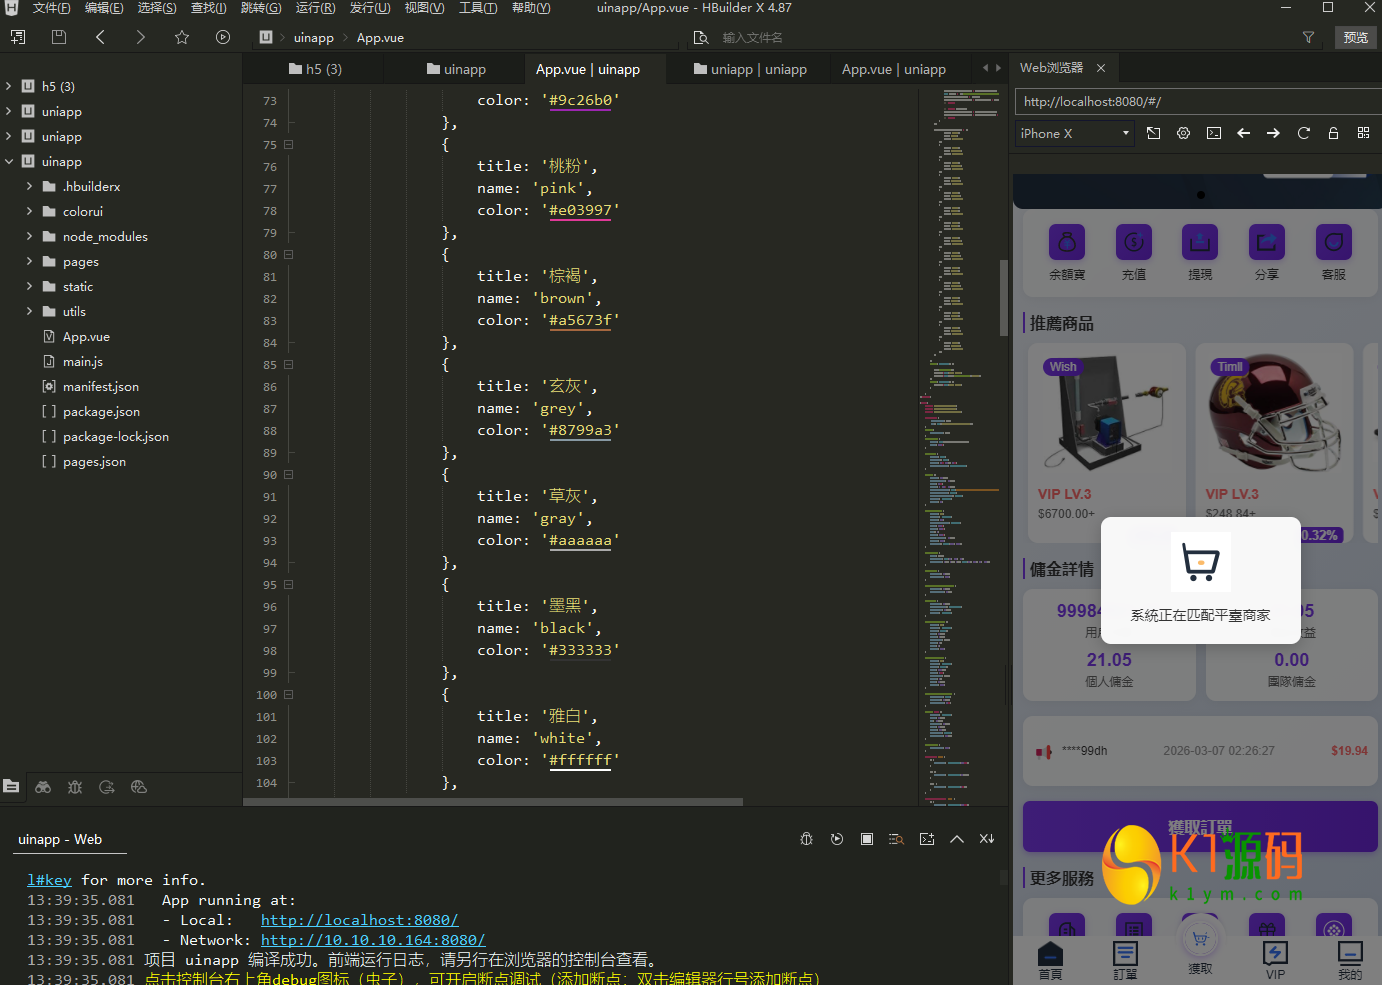Expand the pages folder in project tree
The height and width of the screenshot is (985, 1382).
pyautogui.click(x=29, y=262)
